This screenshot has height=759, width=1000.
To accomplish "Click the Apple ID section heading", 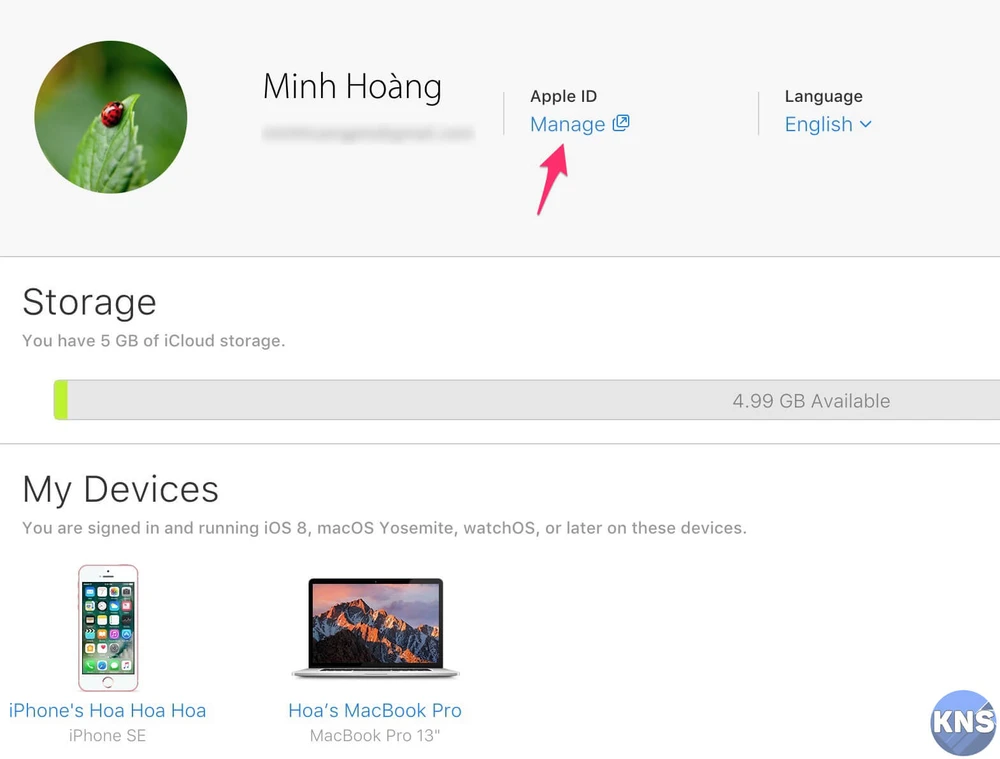I will (x=563, y=96).
